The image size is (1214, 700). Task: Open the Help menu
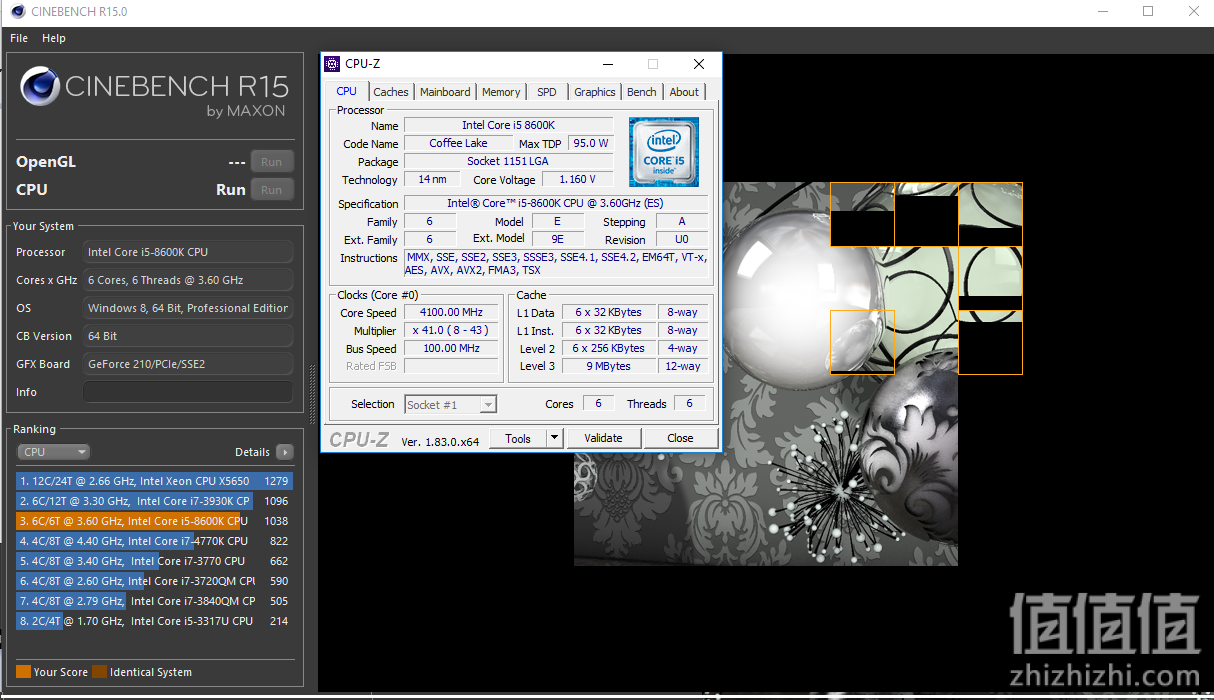tap(54, 38)
